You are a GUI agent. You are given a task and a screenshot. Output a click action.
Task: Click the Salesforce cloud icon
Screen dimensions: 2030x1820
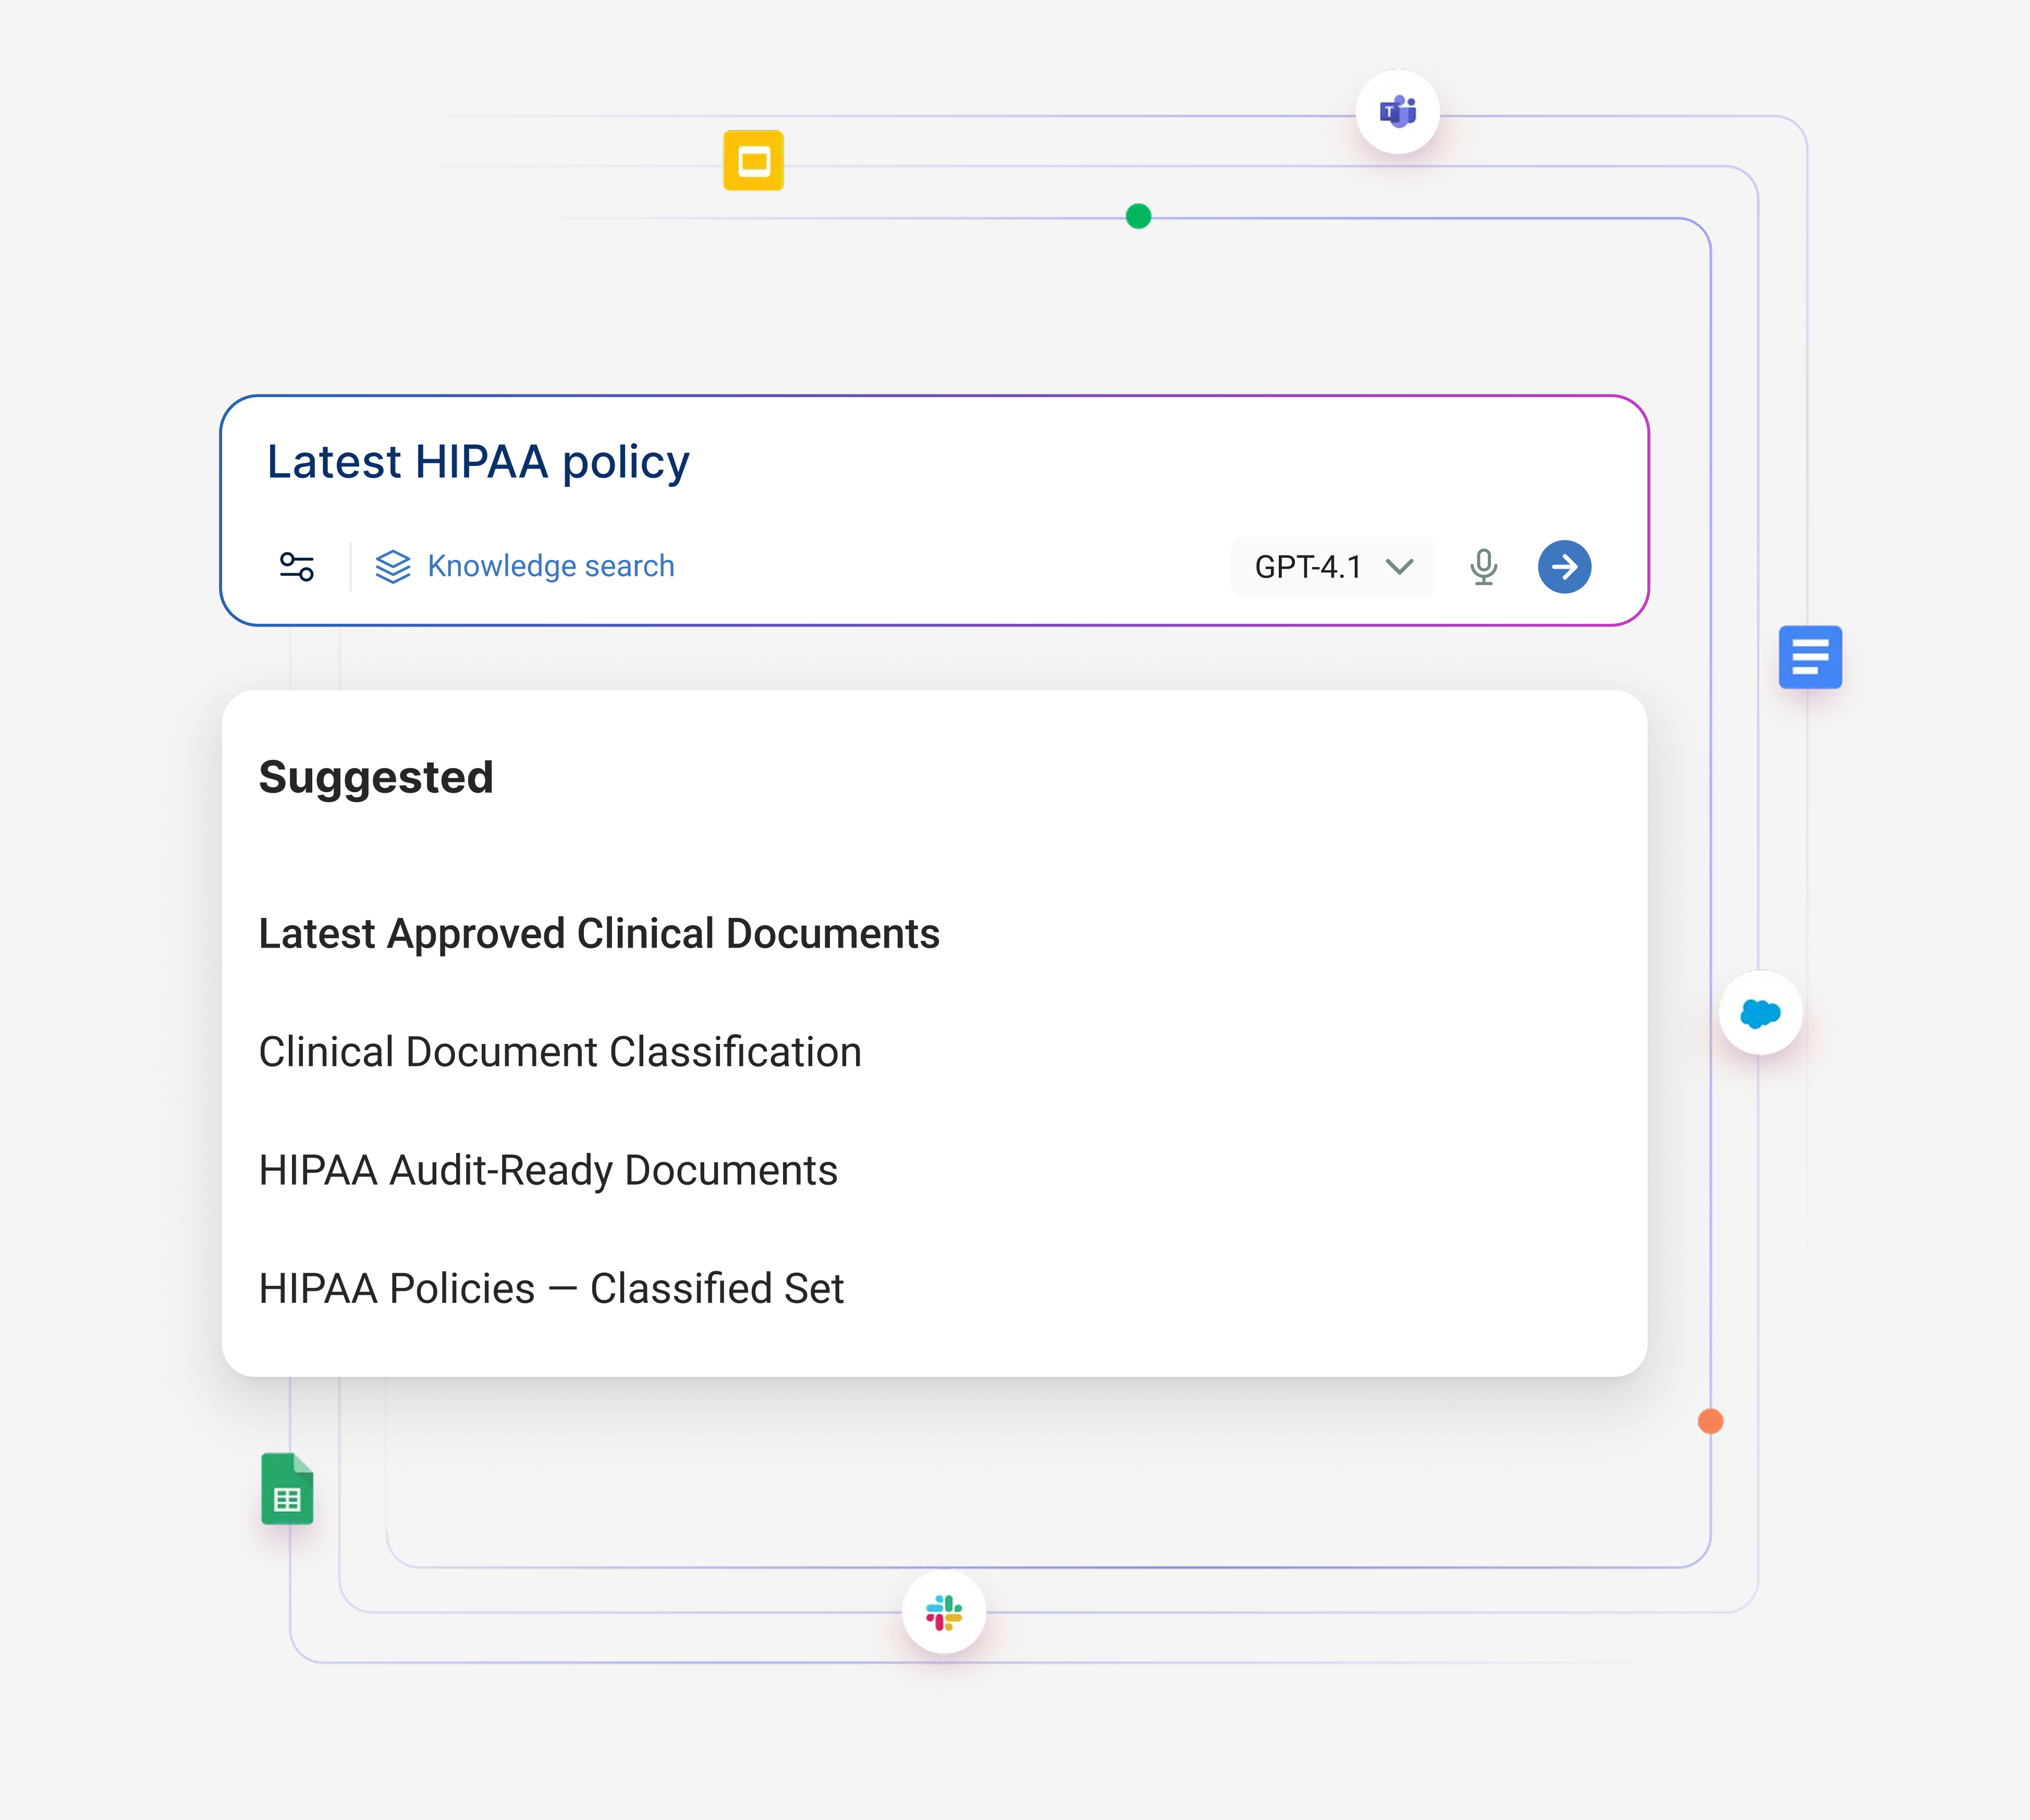[x=1760, y=1013]
